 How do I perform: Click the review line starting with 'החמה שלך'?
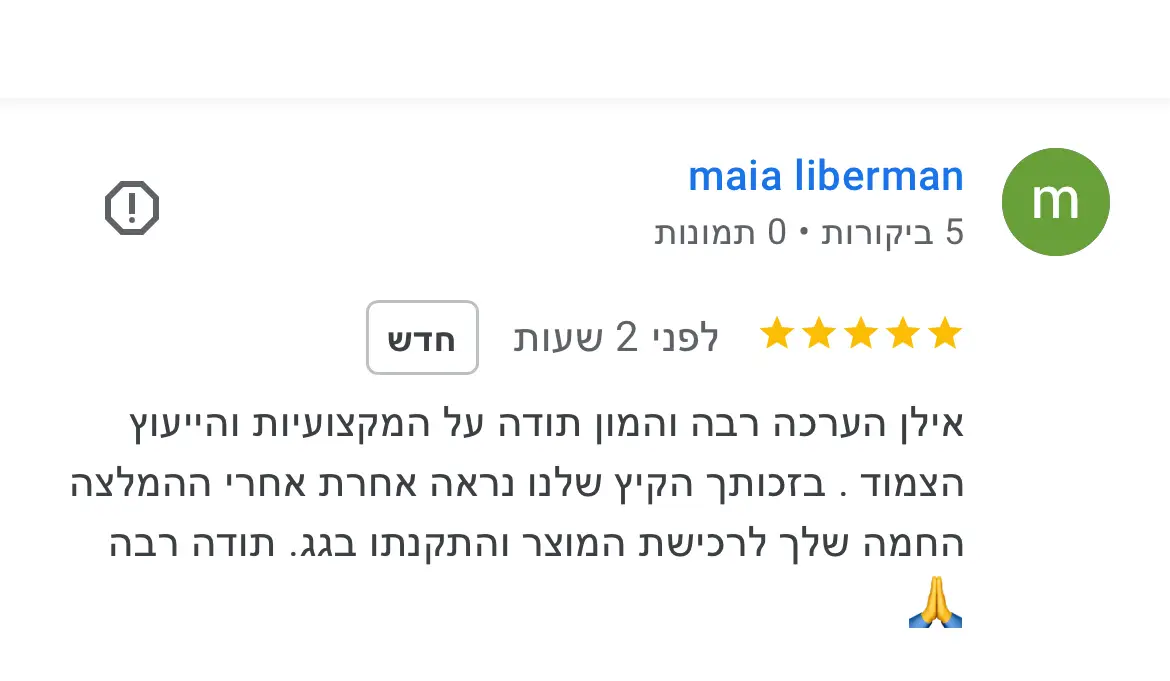(536, 544)
